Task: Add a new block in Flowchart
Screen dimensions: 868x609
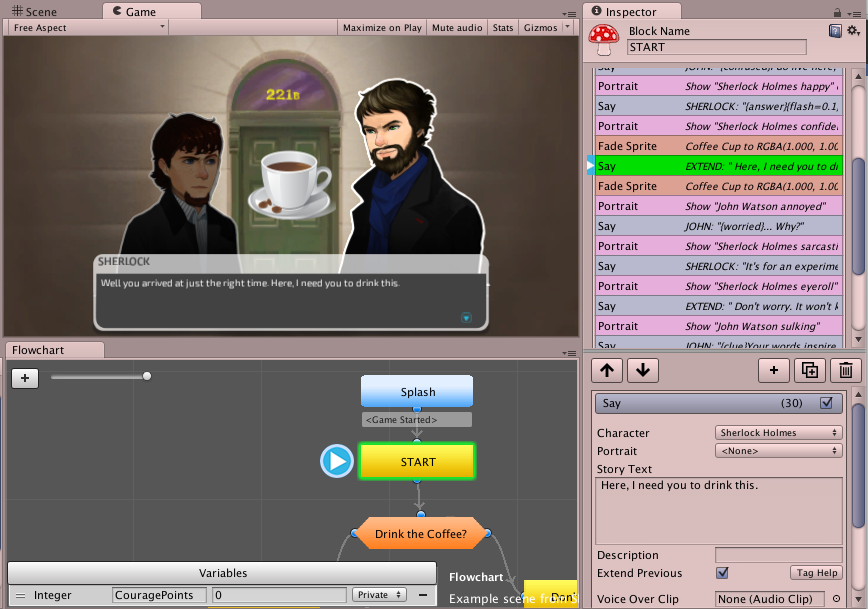Action: point(25,378)
